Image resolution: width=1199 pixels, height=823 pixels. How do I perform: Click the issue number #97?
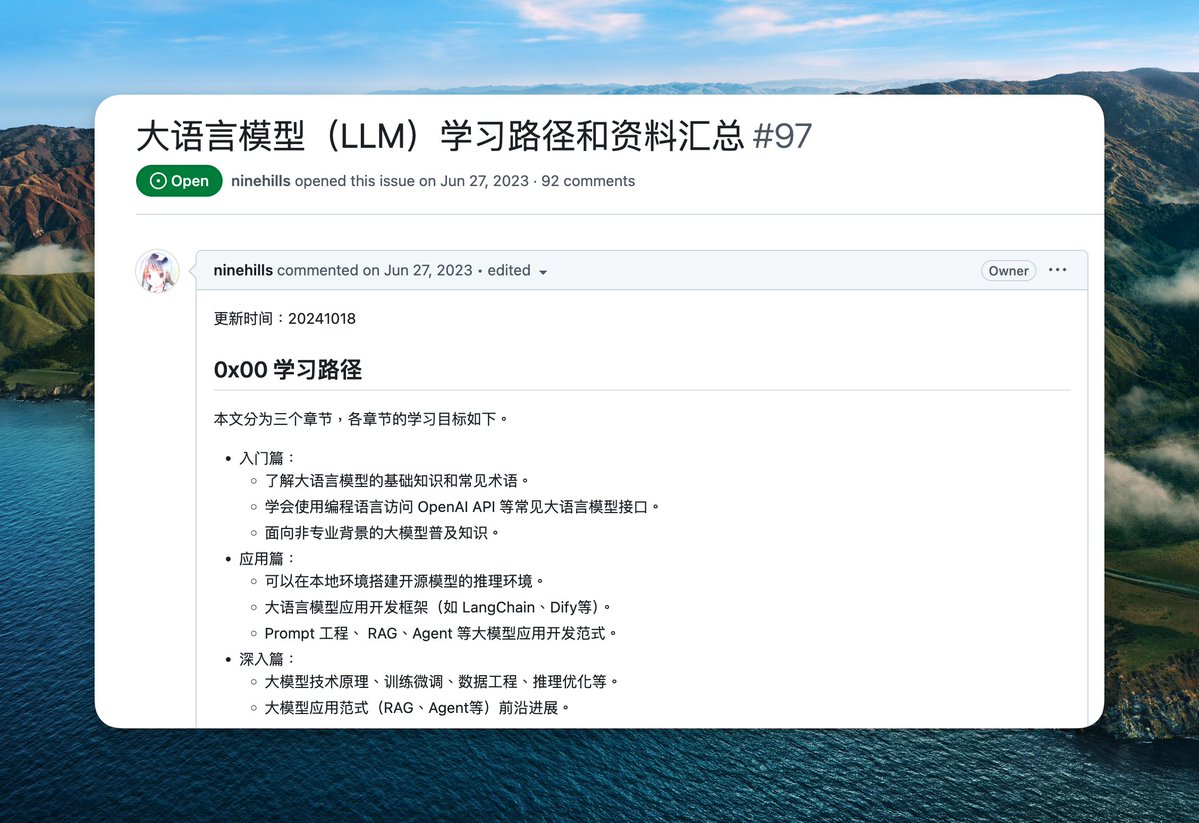click(x=782, y=136)
